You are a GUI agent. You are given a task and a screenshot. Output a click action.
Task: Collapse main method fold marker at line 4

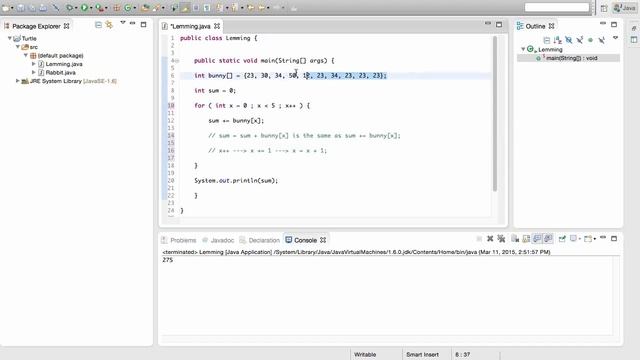(x=177, y=60)
